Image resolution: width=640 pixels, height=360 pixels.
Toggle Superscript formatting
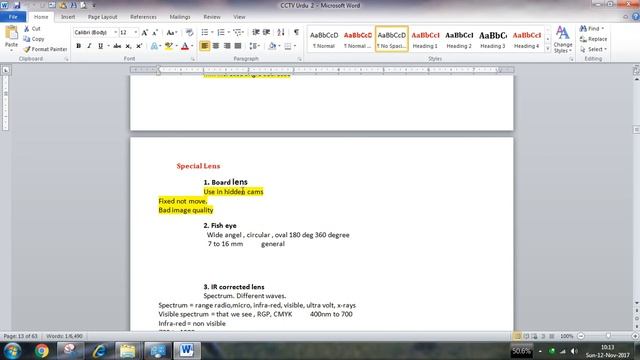point(139,46)
